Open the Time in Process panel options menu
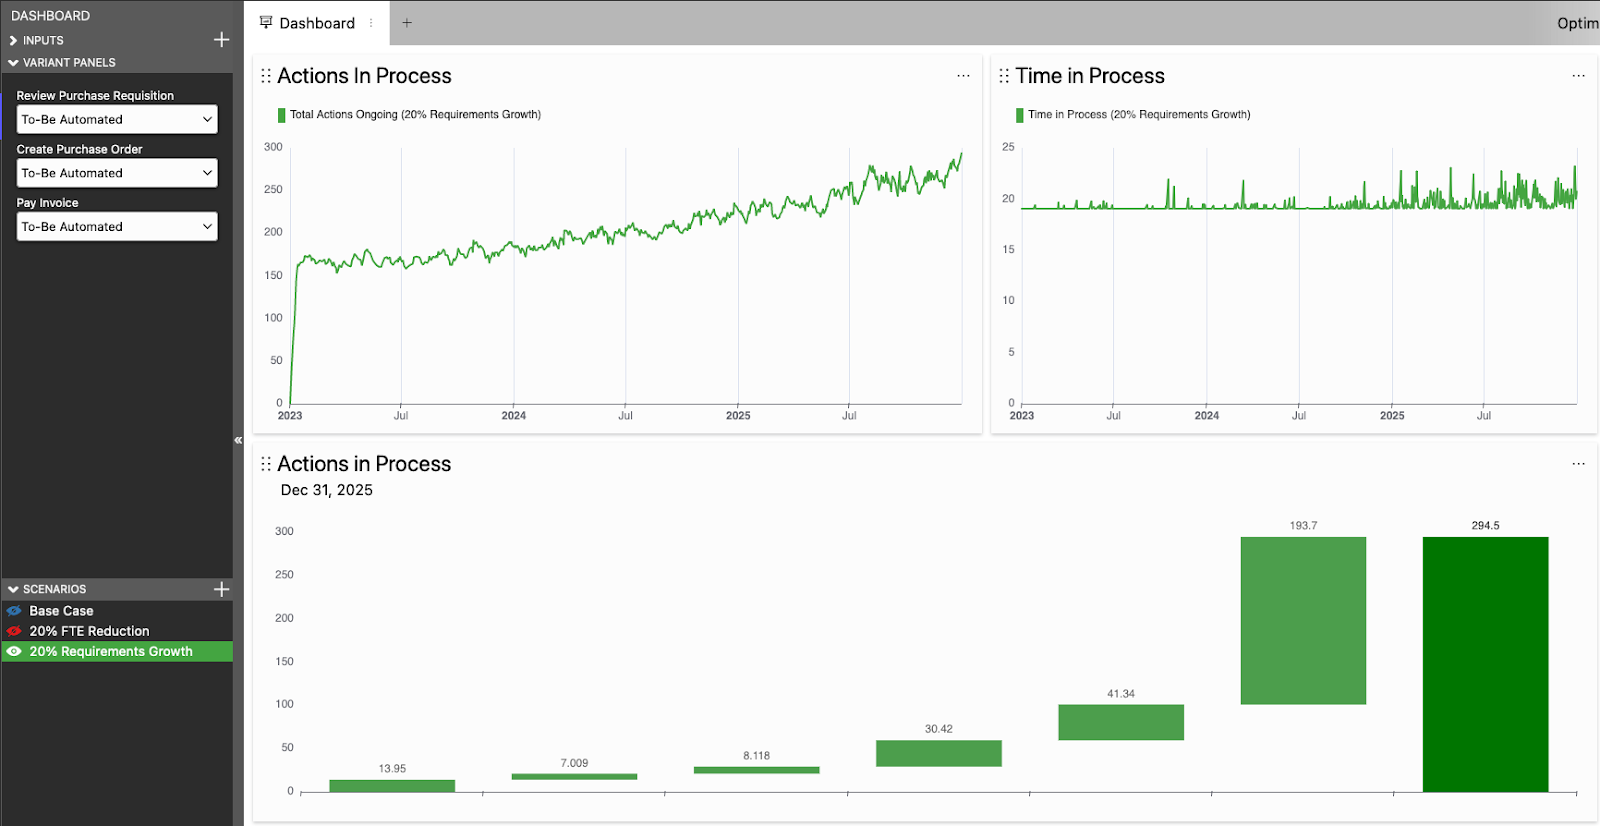The height and width of the screenshot is (826, 1600). (1578, 76)
